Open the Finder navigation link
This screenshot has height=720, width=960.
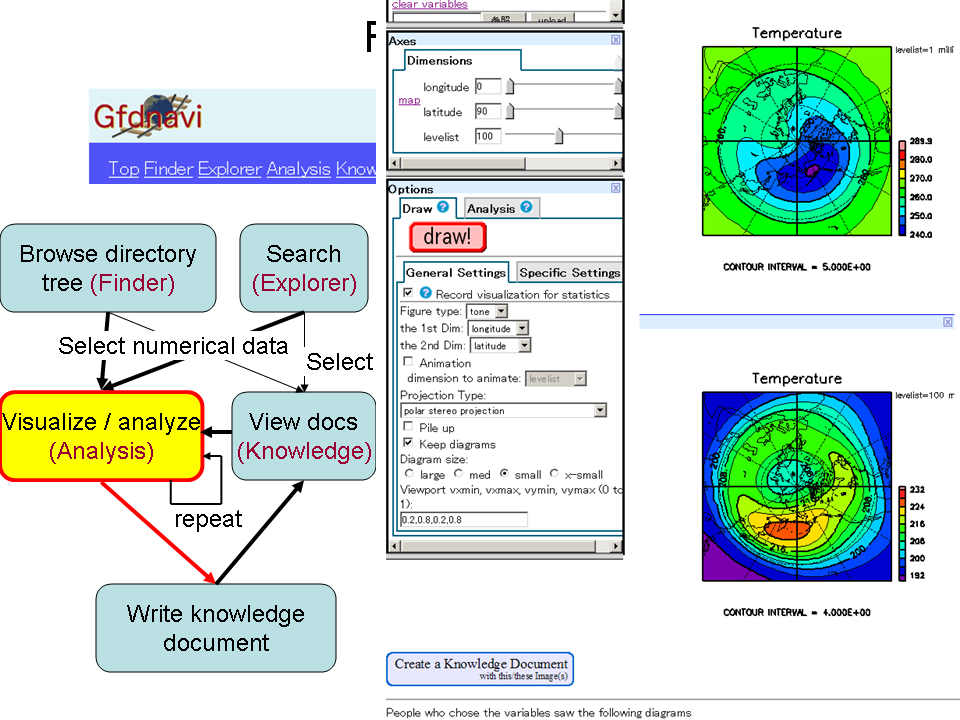tap(168, 168)
